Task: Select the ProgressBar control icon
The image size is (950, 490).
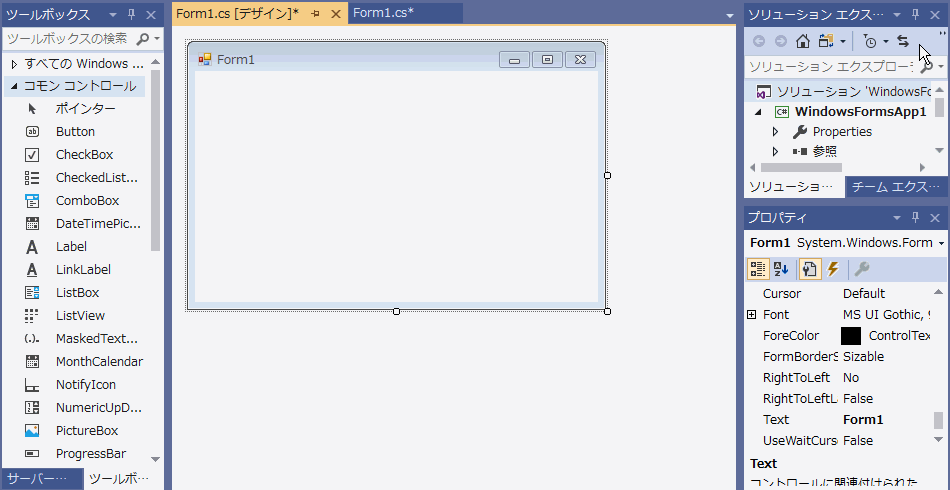Action: [32, 454]
